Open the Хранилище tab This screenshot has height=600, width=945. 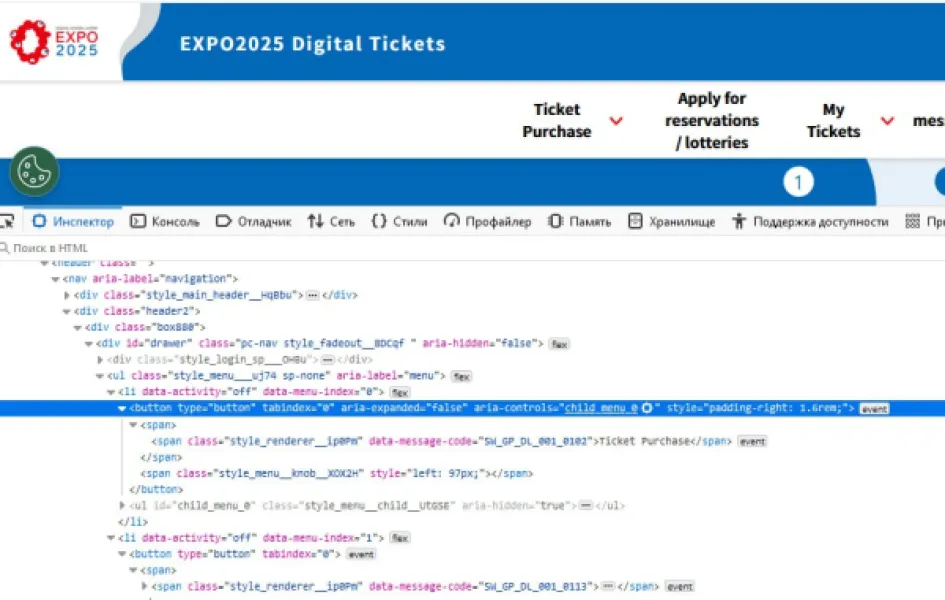click(671, 222)
